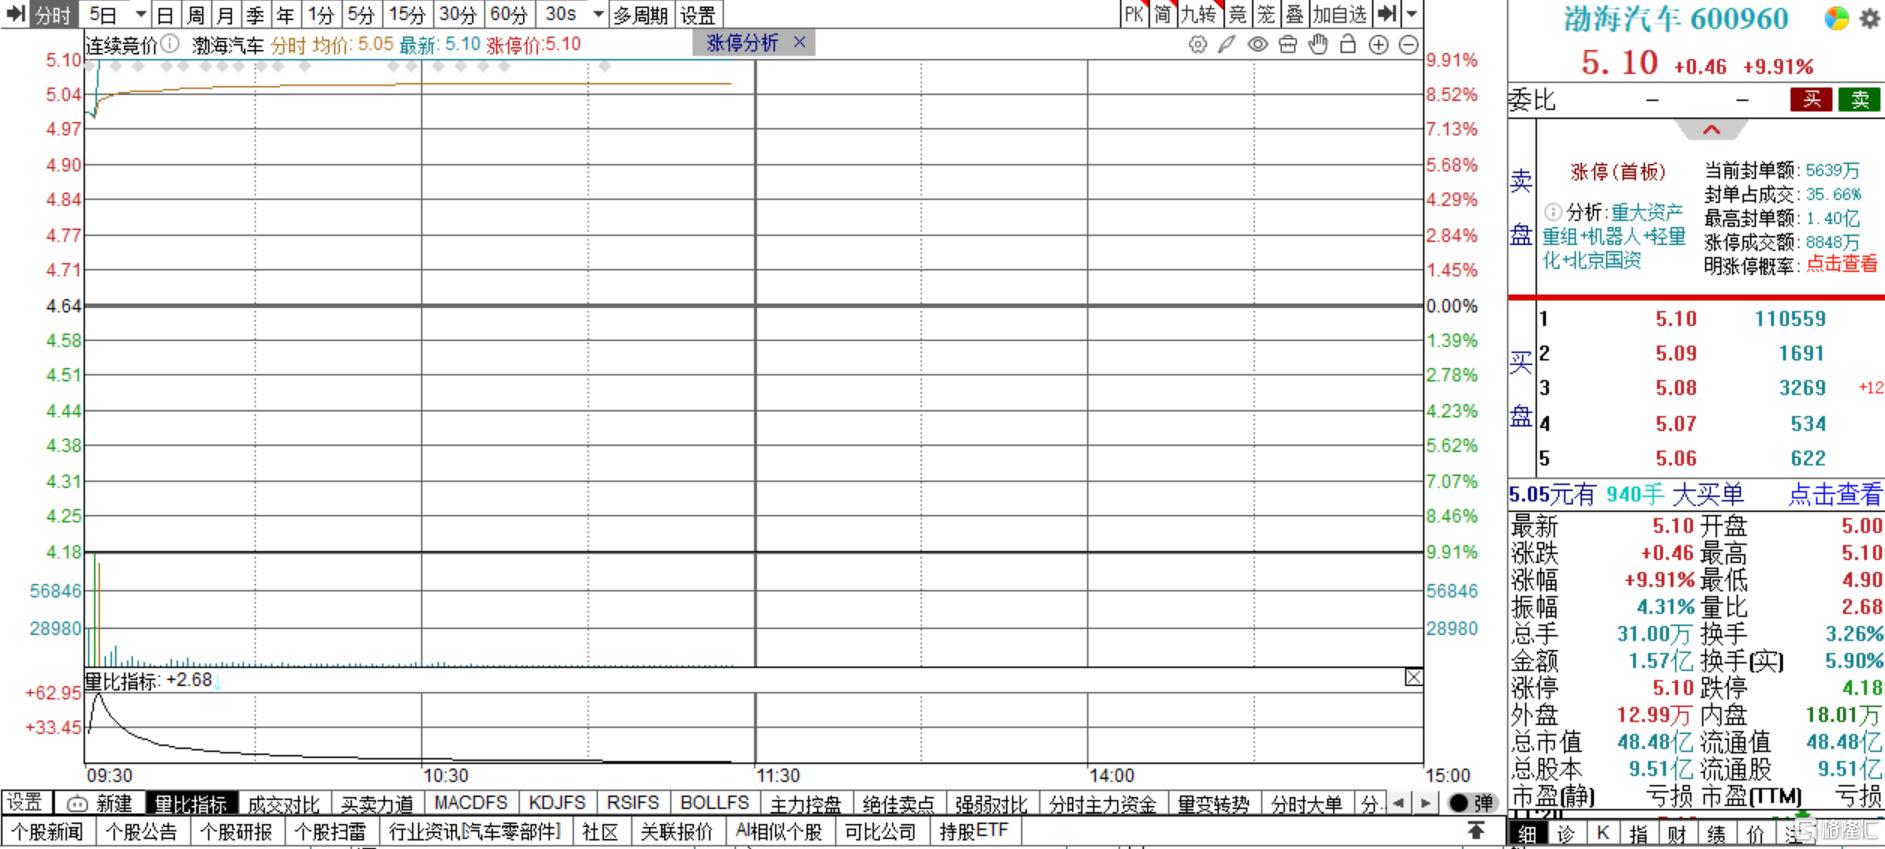The image size is (1885, 849).
Task: Collapse the sell order panel chevron
Action: (x=1711, y=130)
